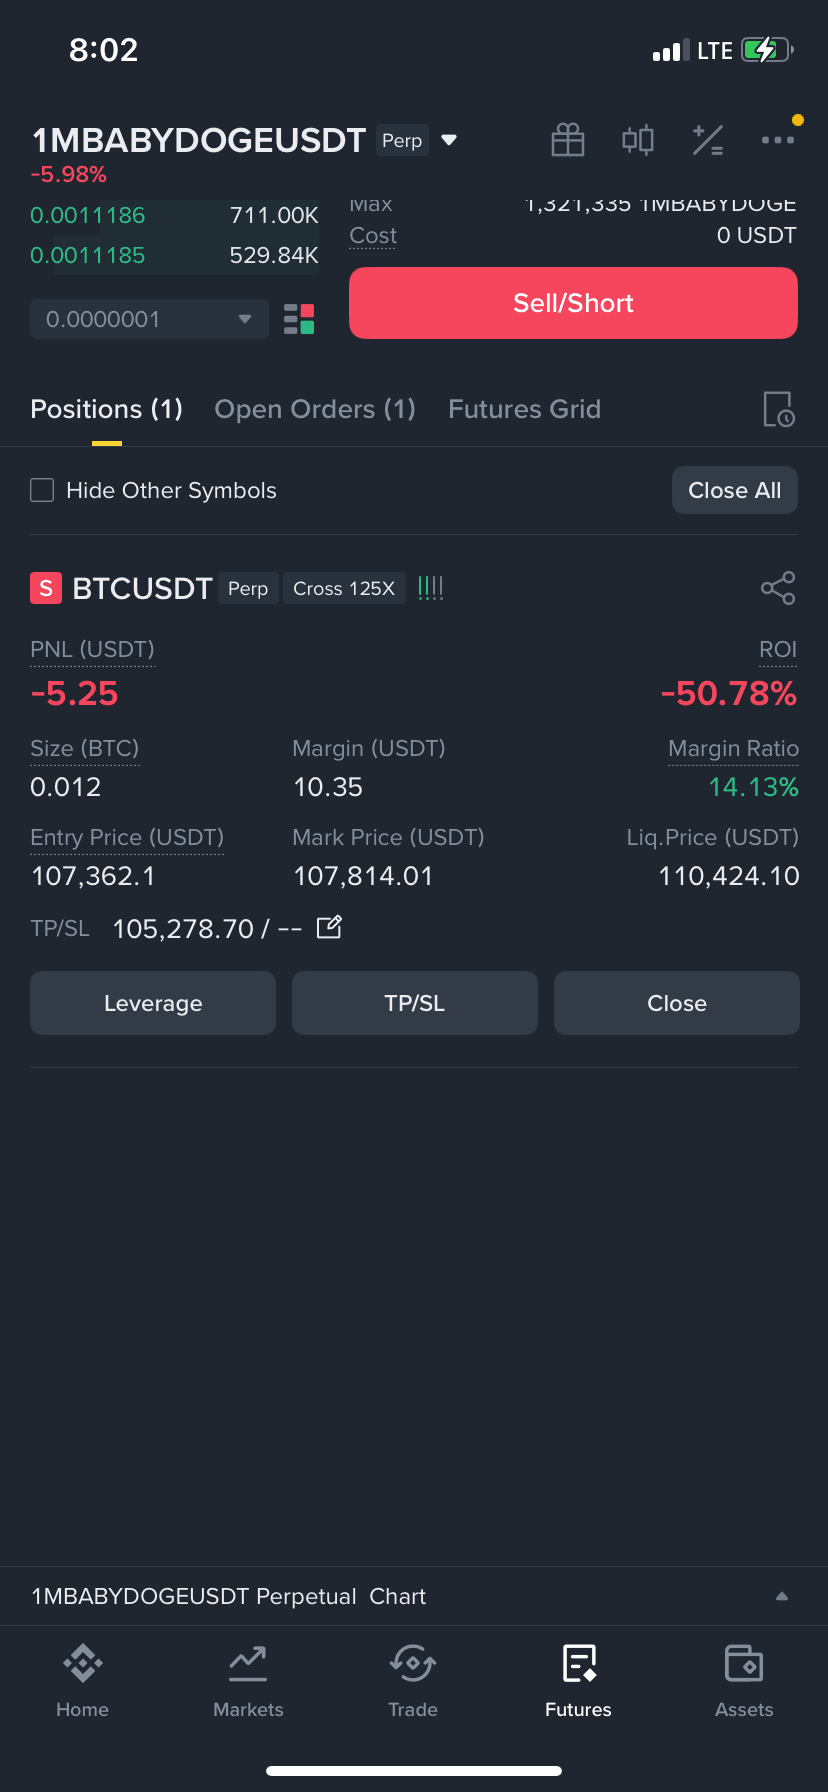Open Assets in the bottom navigation
This screenshot has height=1792, width=828.
click(x=744, y=1681)
